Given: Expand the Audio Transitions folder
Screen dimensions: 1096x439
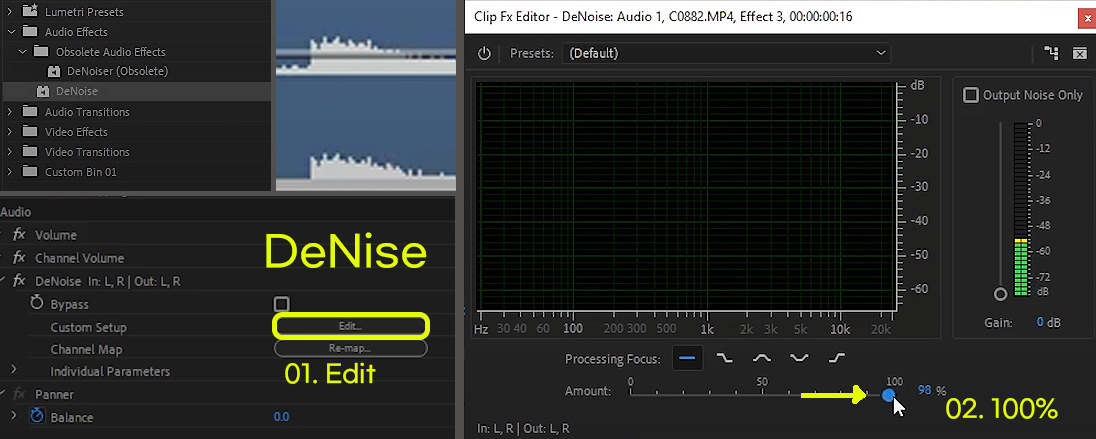Looking at the screenshot, I should tap(10, 112).
